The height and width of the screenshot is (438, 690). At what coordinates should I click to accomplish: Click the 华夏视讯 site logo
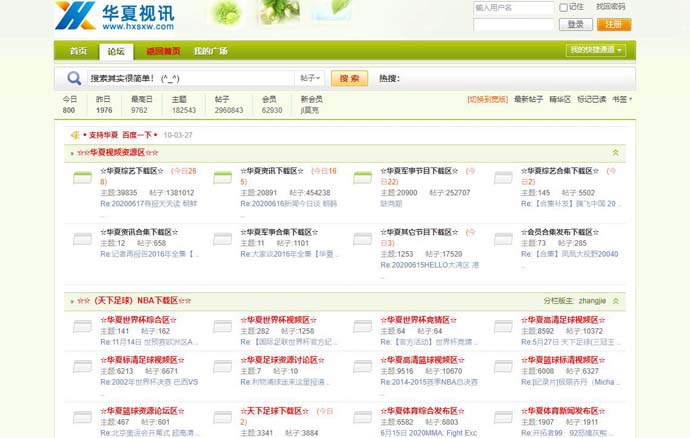(115, 16)
